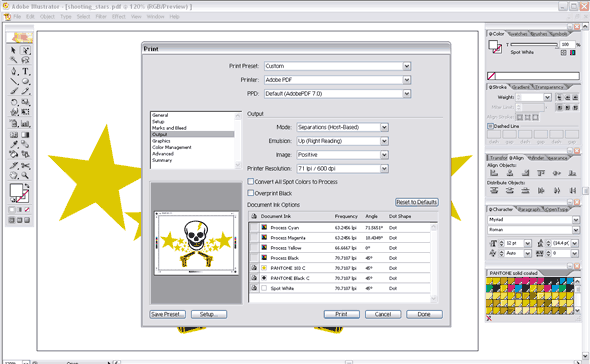Screen dimensions: 590x364
Task: Select the Gradient tool in toolbox
Action: click(x=25, y=135)
